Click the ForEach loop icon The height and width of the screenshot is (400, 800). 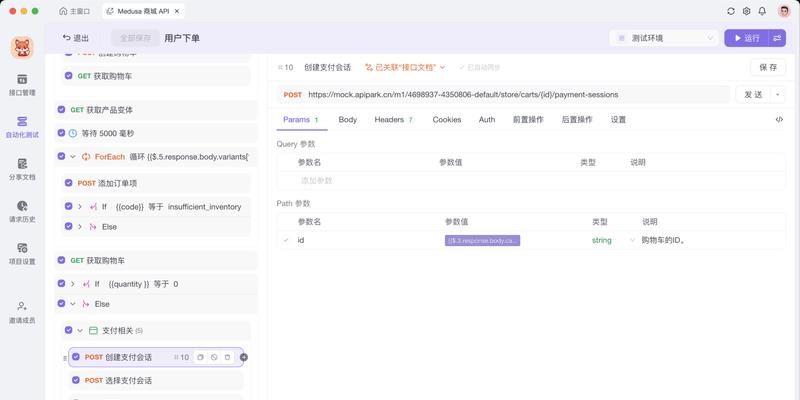click(x=86, y=157)
